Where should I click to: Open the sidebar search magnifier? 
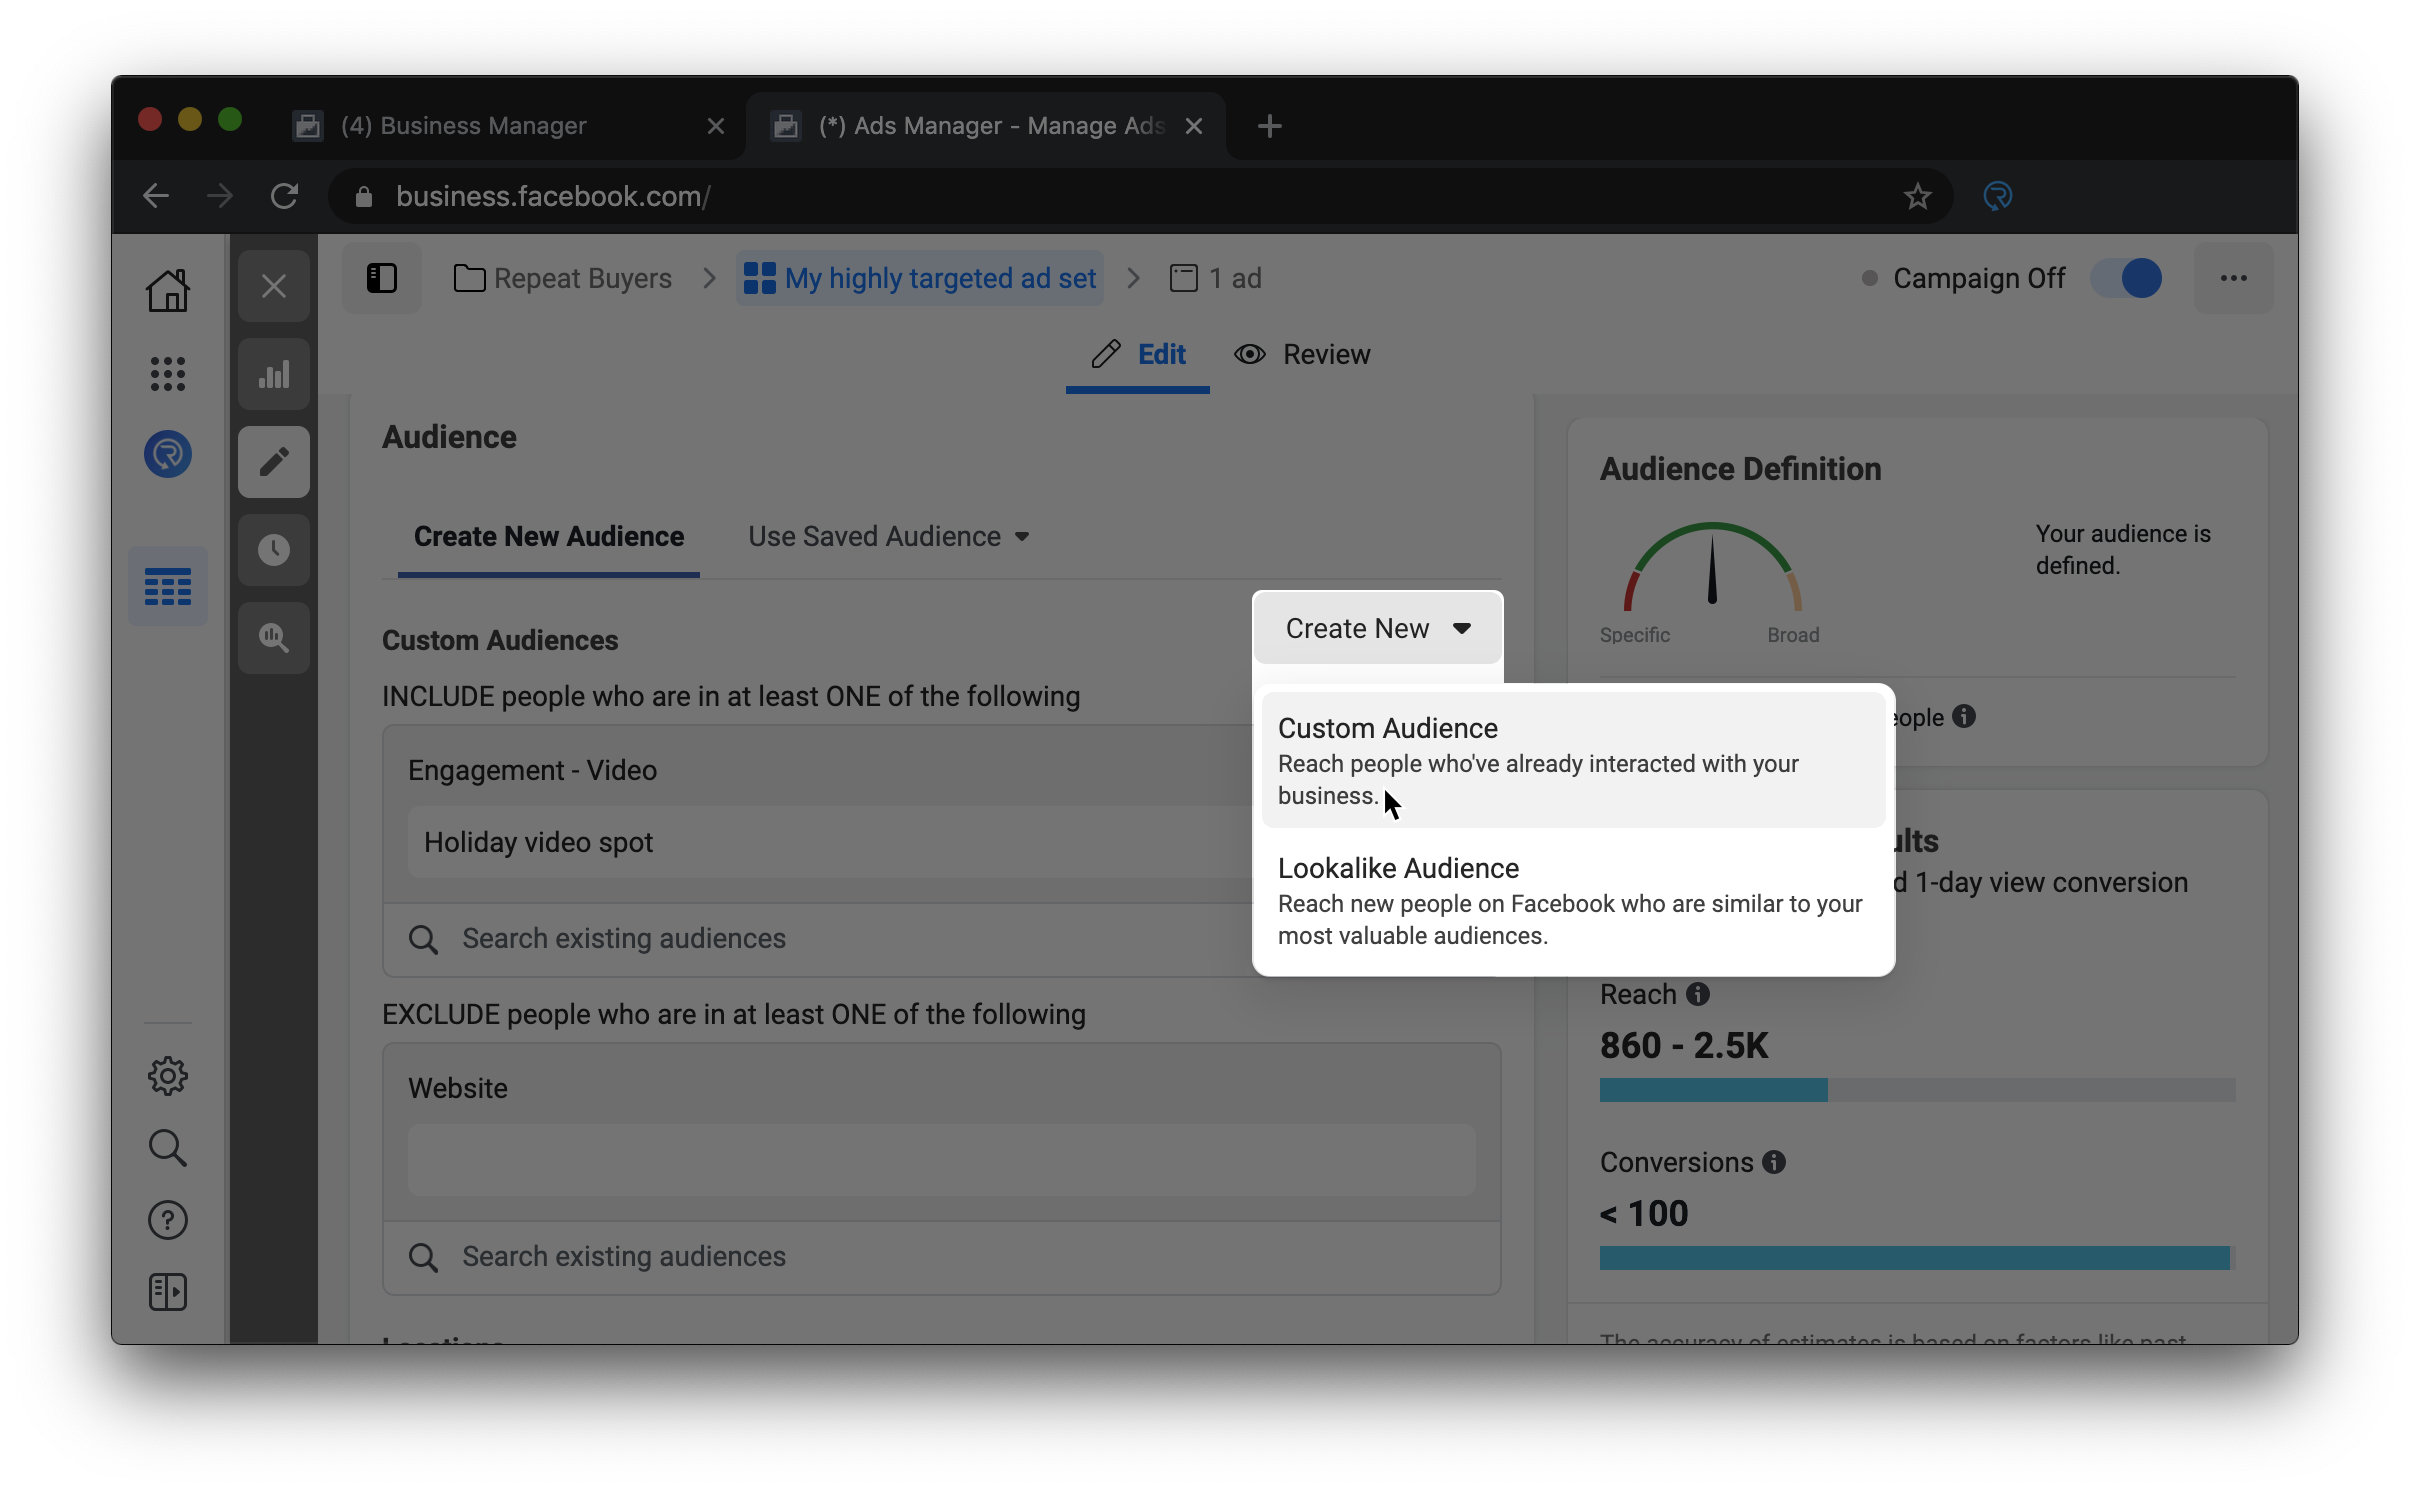[168, 1148]
